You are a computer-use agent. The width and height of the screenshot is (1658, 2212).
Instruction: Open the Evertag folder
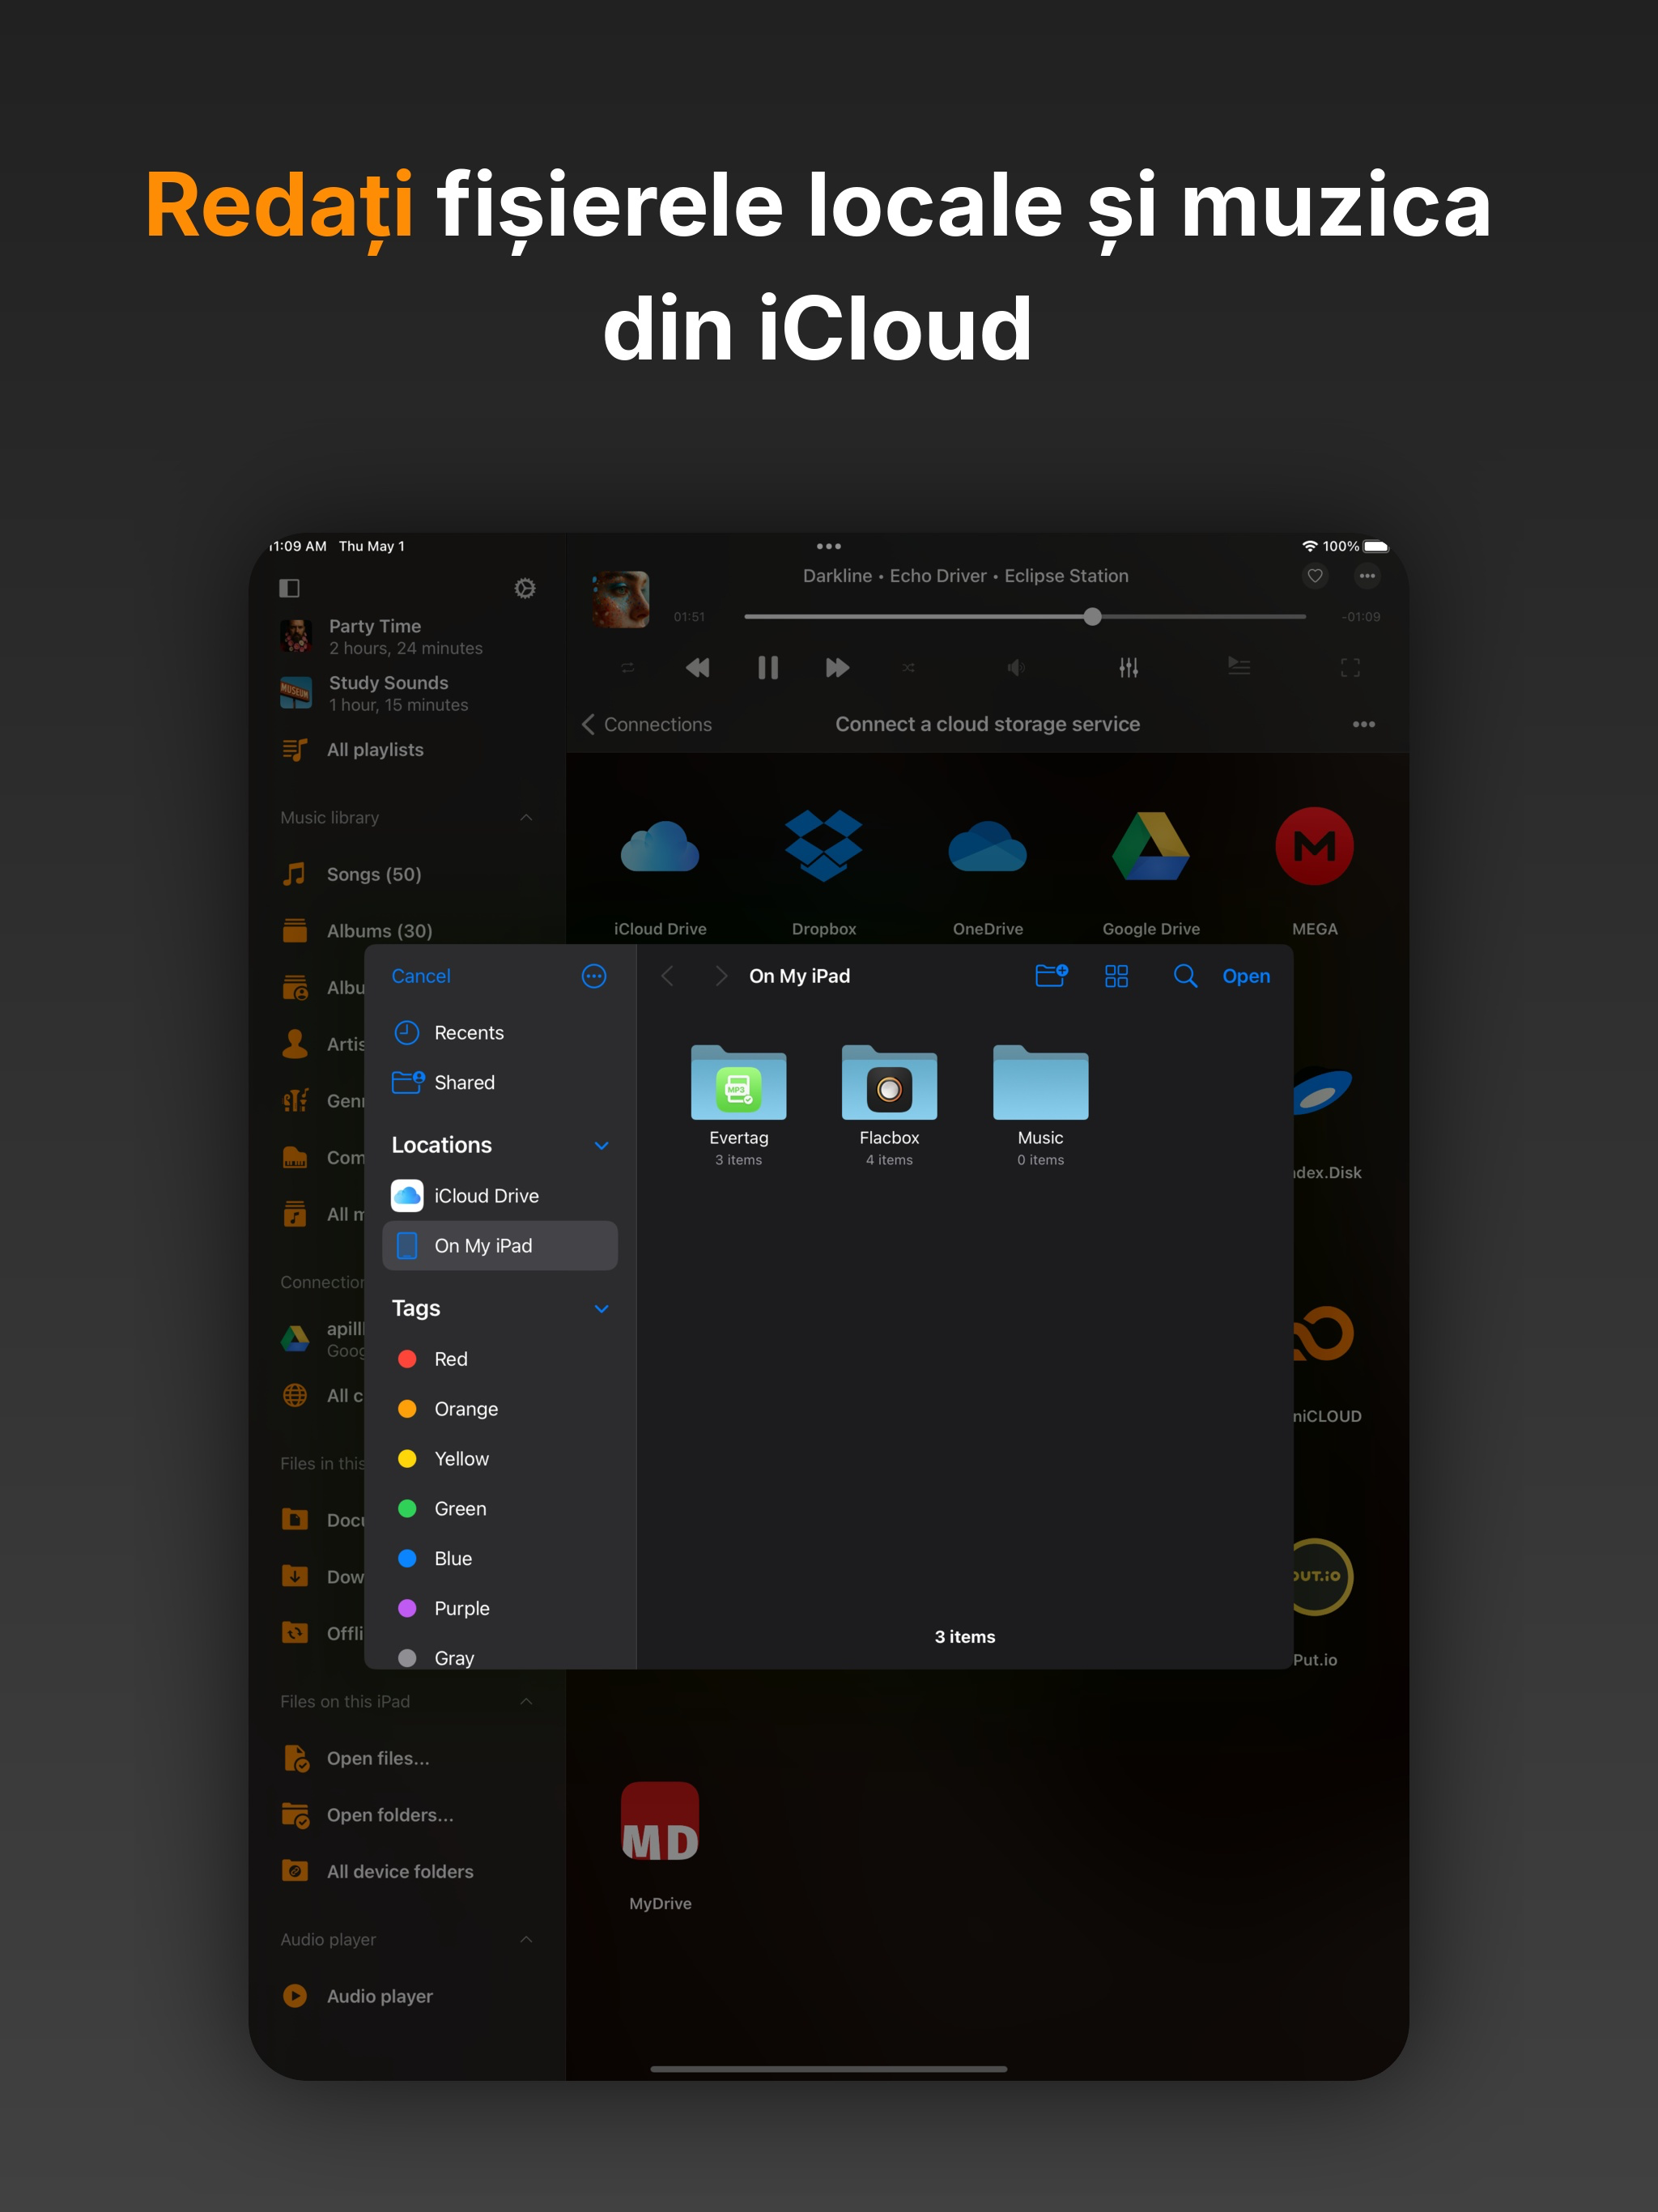pyautogui.click(x=739, y=1105)
